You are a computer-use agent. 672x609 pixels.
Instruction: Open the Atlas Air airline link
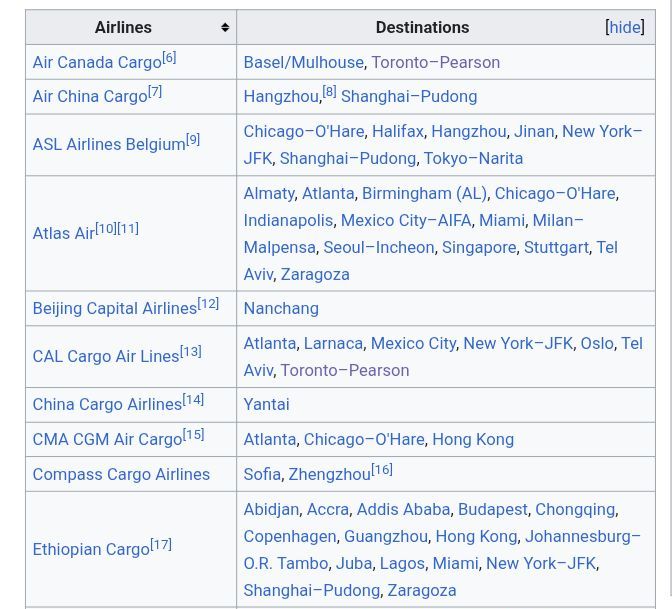[63, 233]
